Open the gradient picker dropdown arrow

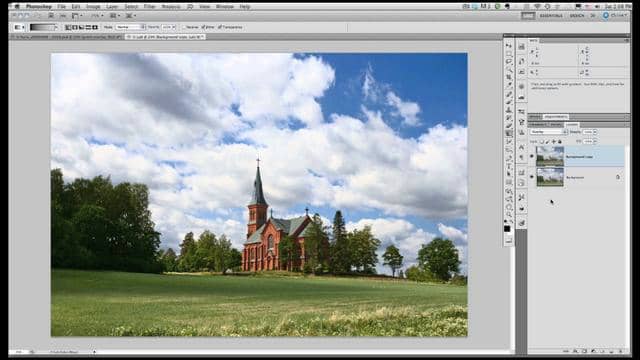[x=56, y=27]
